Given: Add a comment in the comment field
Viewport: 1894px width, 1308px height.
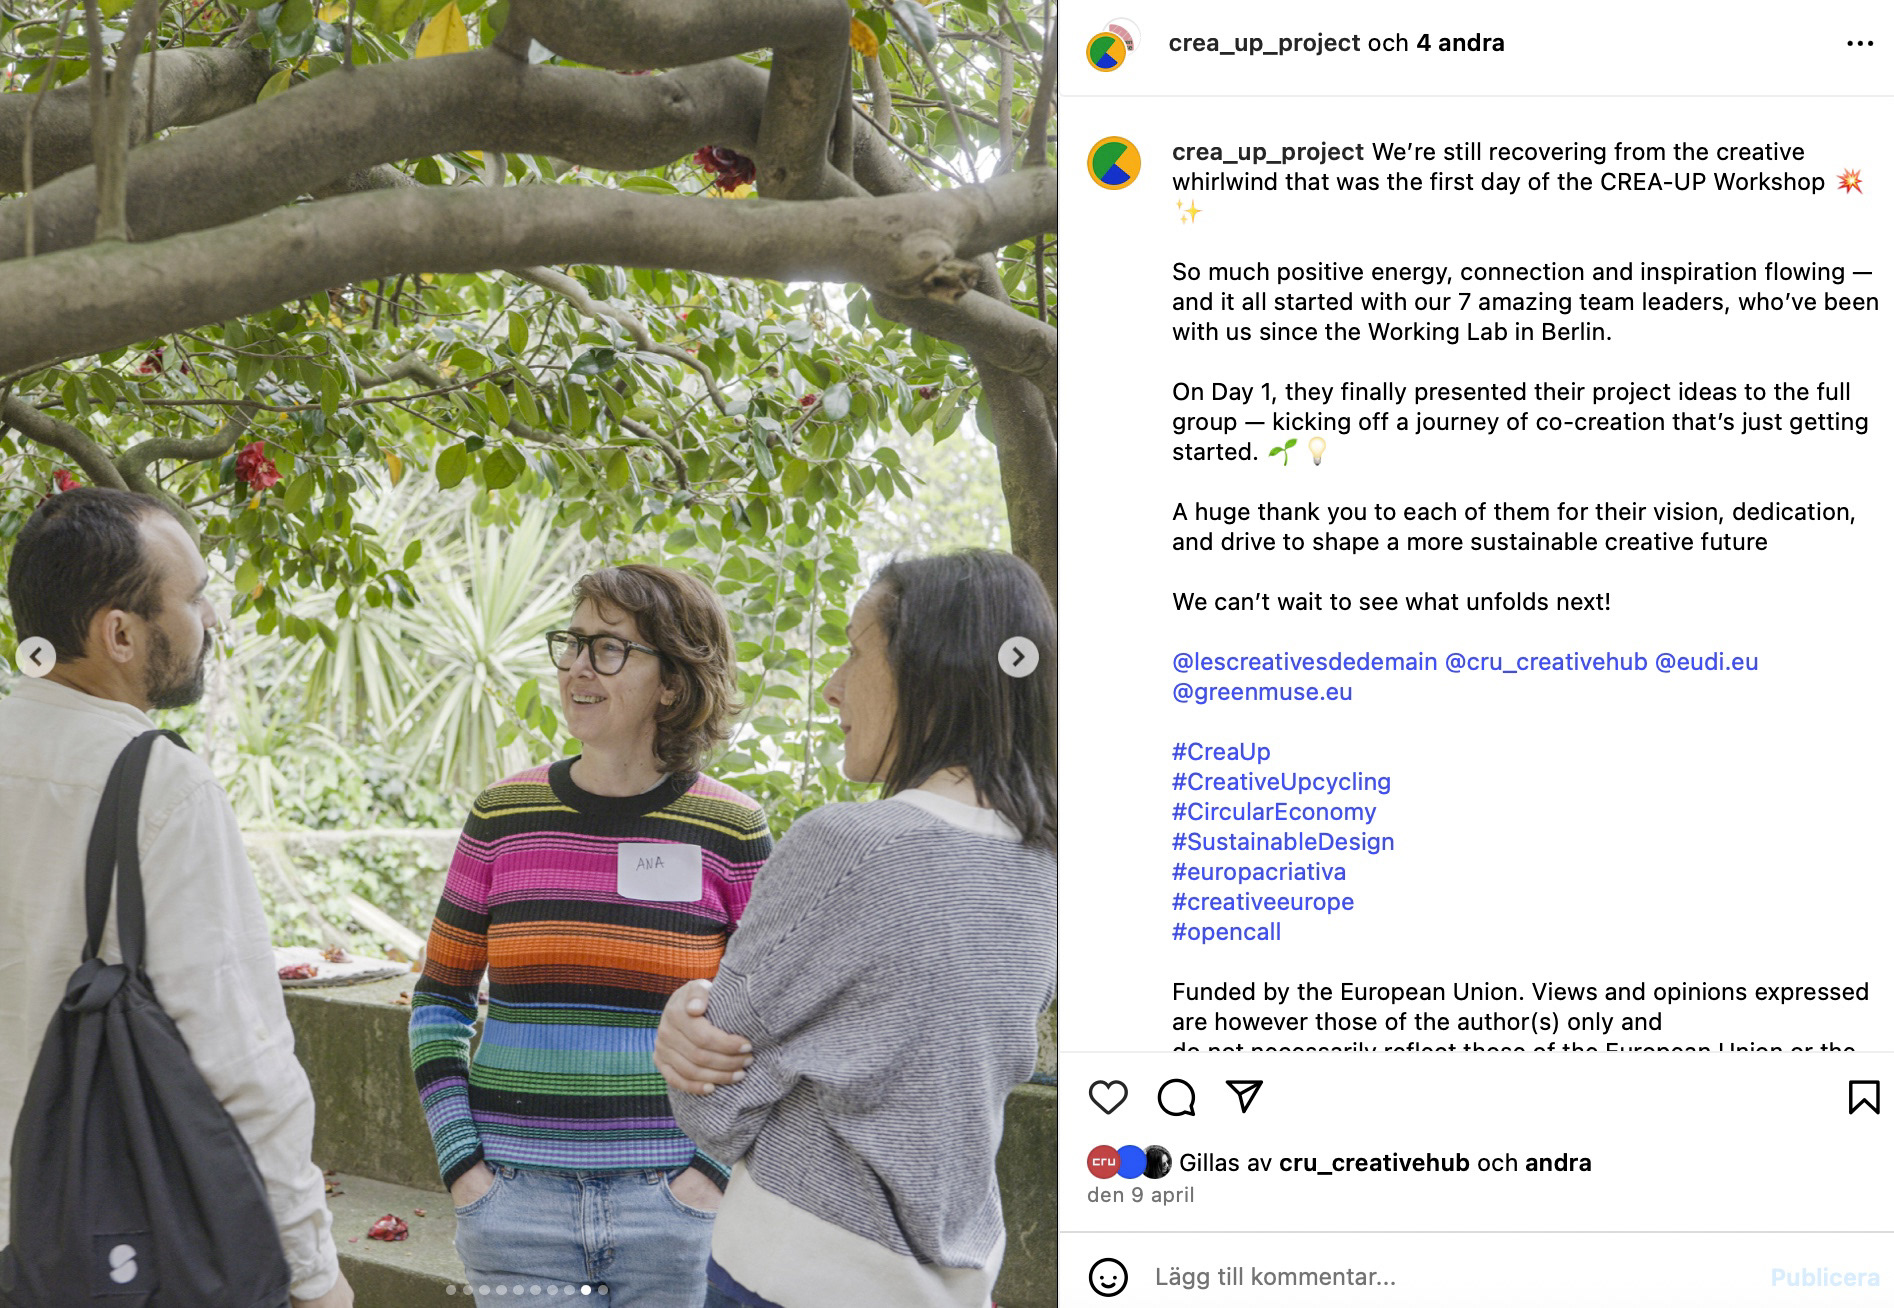Looking at the screenshot, I should (x=1450, y=1277).
